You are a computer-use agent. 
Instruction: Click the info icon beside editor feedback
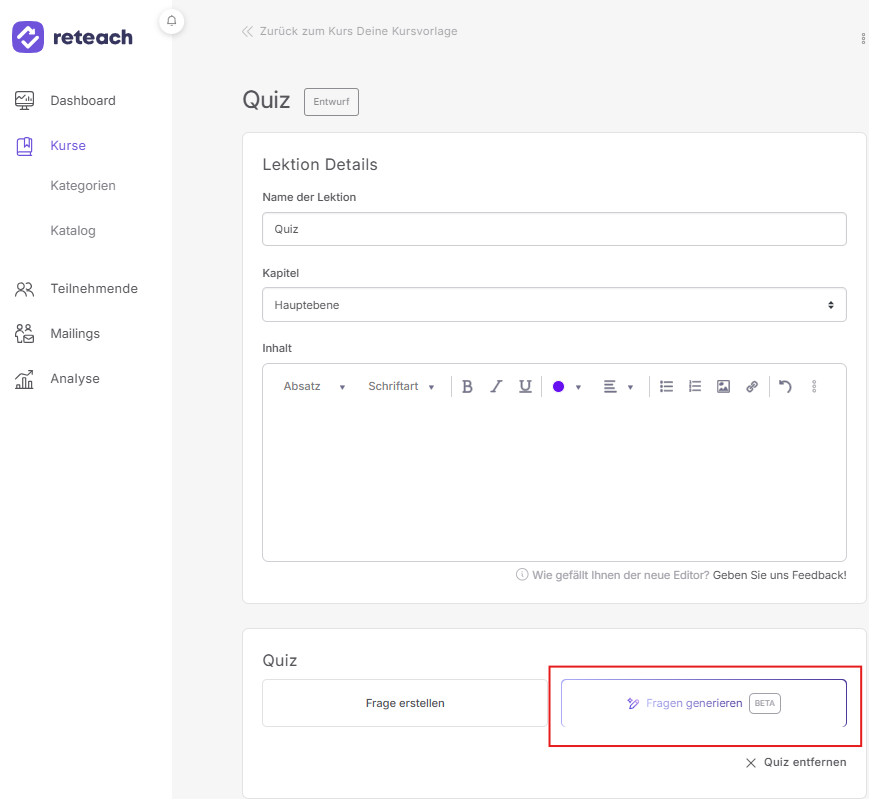tap(522, 575)
